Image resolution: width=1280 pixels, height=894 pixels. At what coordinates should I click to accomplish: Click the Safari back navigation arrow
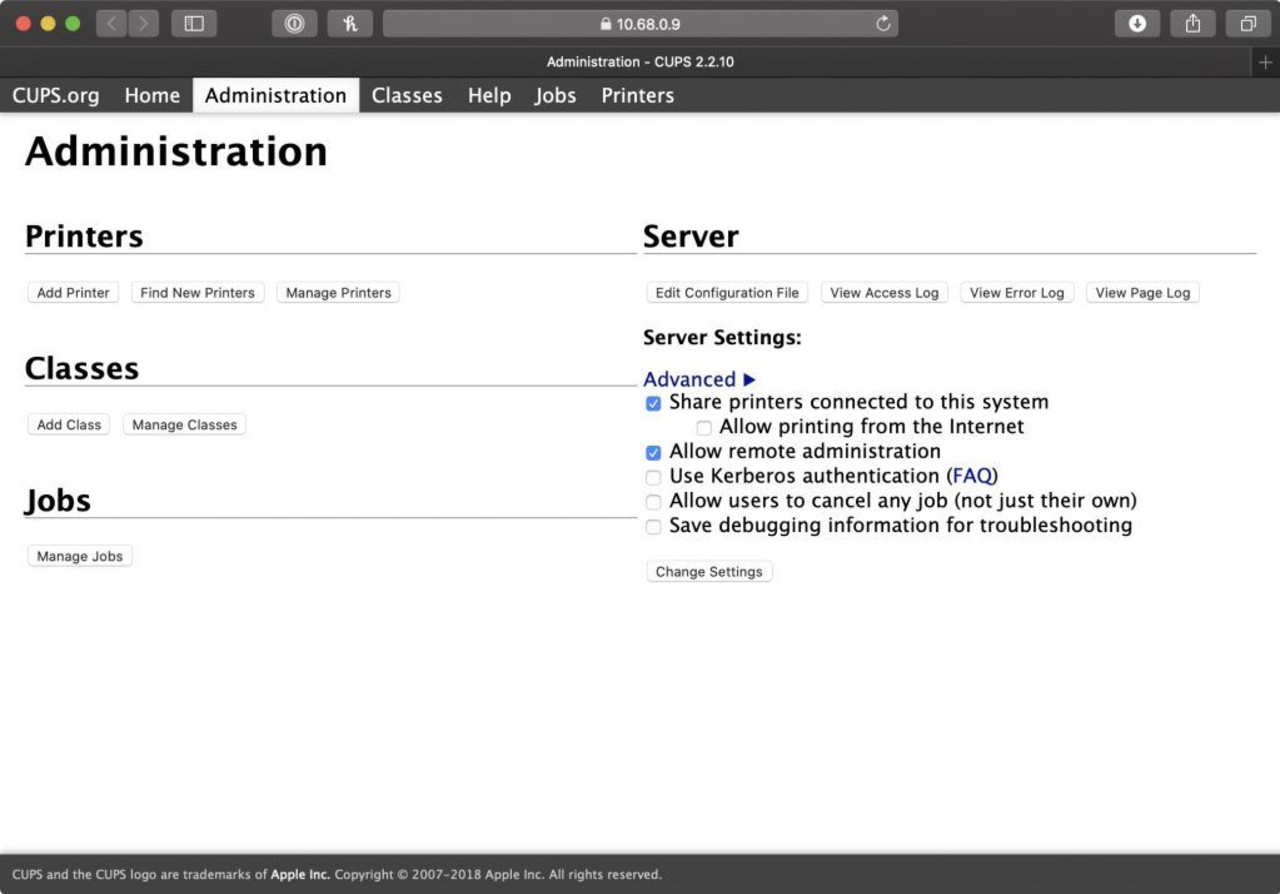(112, 24)
